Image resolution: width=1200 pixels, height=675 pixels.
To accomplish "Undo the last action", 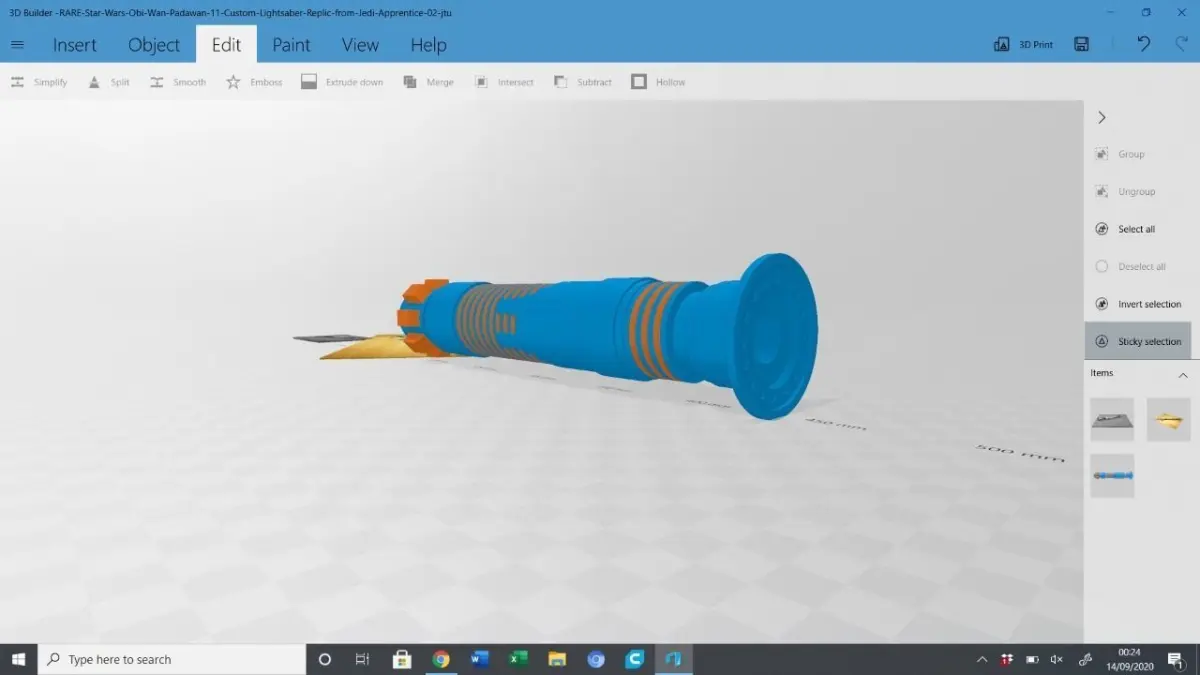I will click(1144, 44).
